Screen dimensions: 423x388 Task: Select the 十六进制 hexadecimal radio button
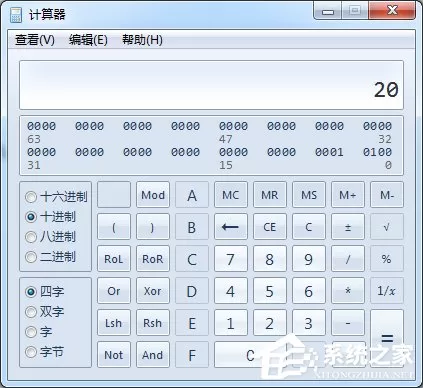[x=31, y=197]
